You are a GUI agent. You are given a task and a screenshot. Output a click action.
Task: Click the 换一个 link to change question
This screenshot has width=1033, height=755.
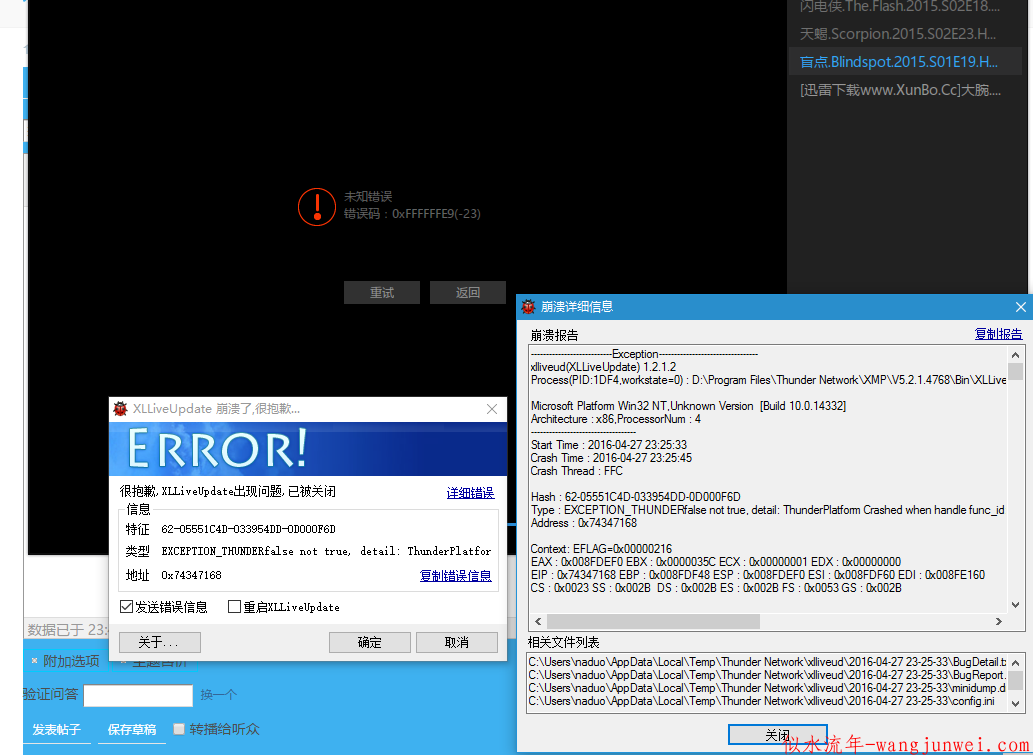click(219, 695)
